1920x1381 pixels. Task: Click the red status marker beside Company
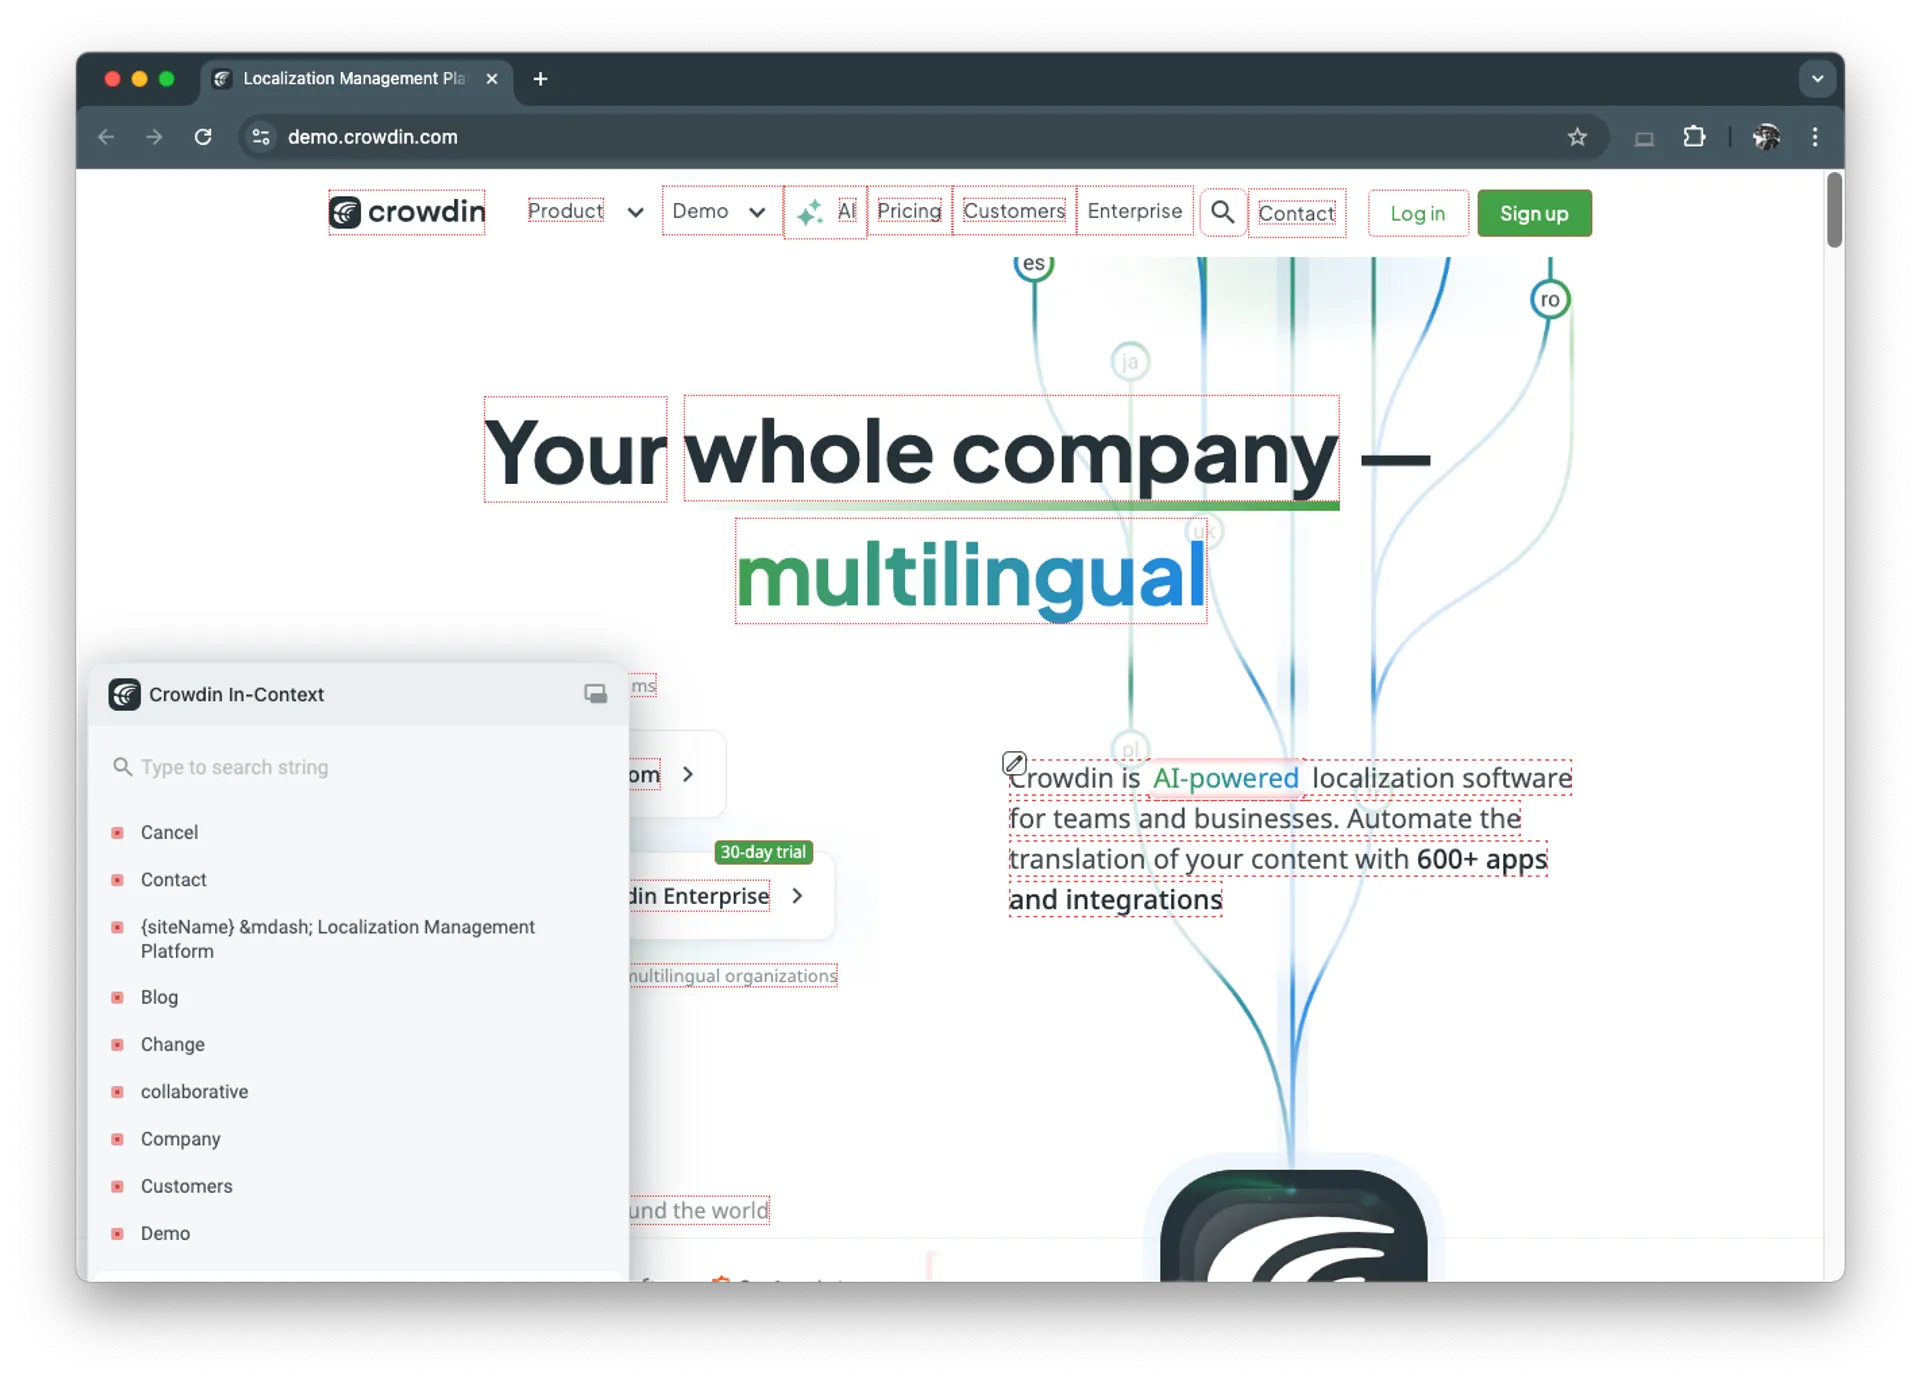(x=117, y=1139)
